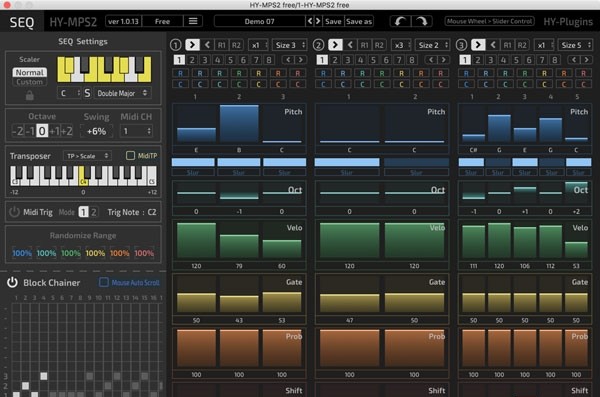
Task: Shift sequencer 1 pattern right arrow
Action: click(x=301, y=60)
